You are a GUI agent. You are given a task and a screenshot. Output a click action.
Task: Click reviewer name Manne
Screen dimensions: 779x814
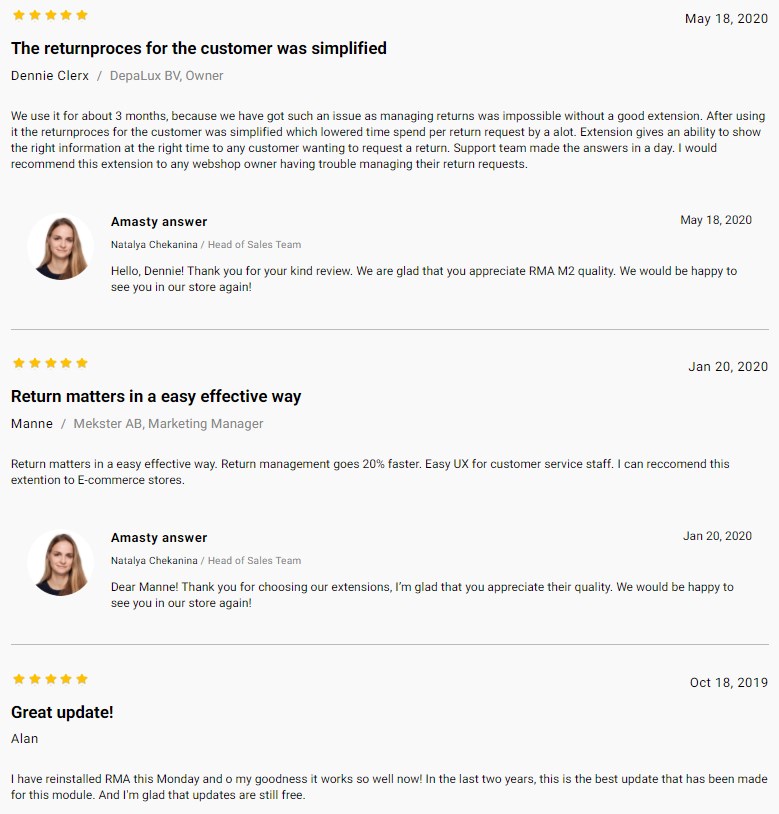click(32, 424)
